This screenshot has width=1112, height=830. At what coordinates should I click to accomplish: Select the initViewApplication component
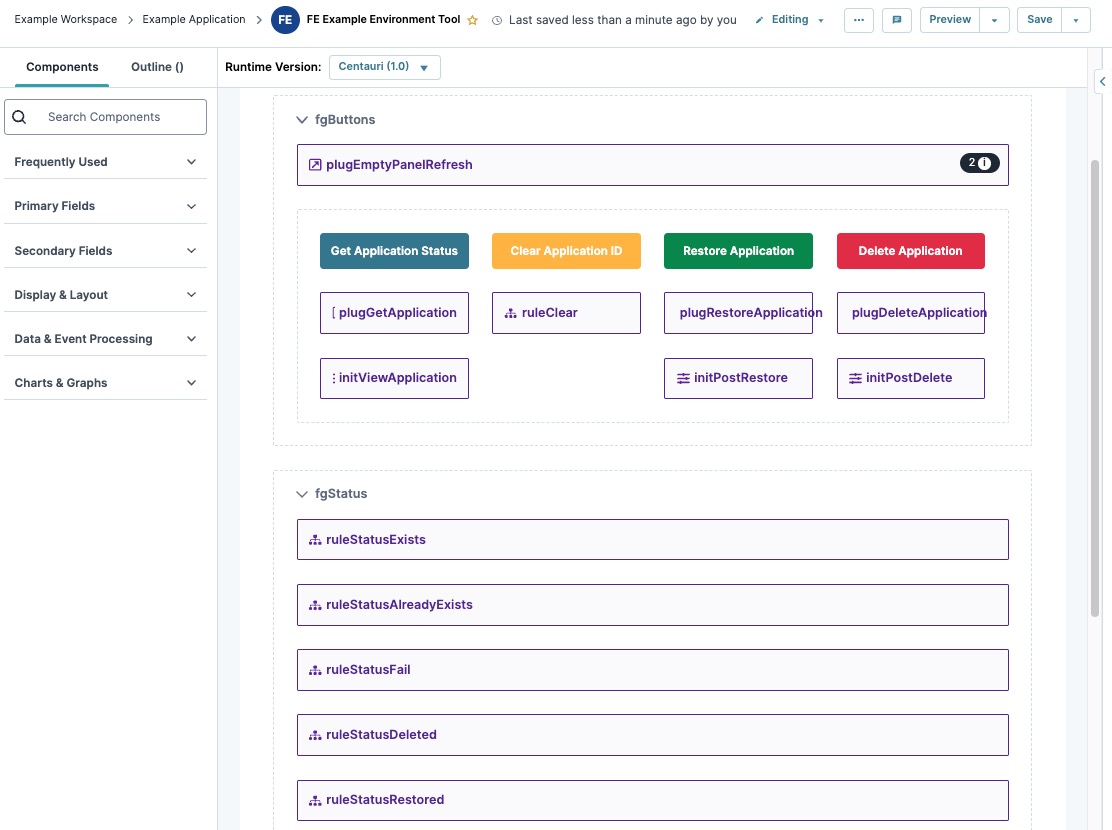pos(394,378)
